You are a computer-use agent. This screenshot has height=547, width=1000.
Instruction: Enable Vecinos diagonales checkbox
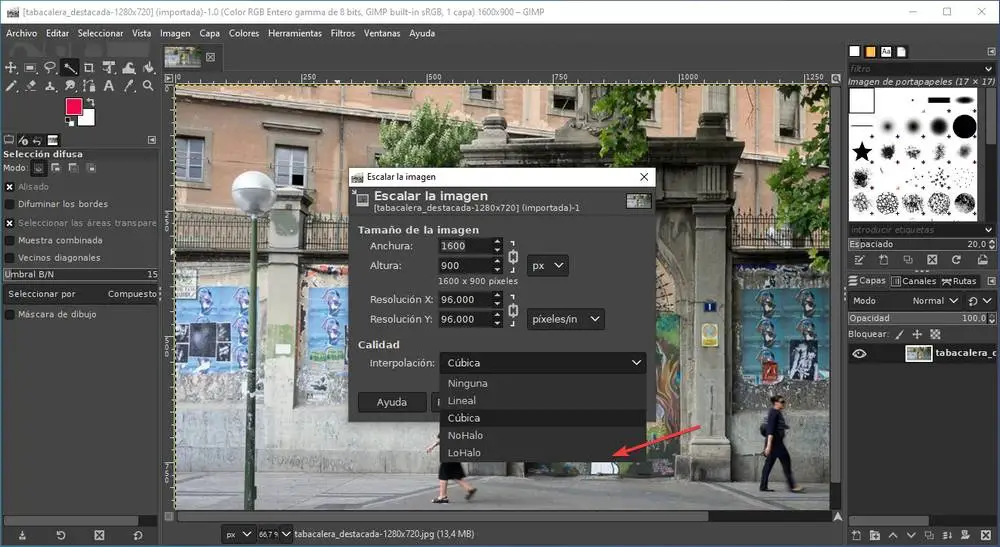(x=10, y=258)
